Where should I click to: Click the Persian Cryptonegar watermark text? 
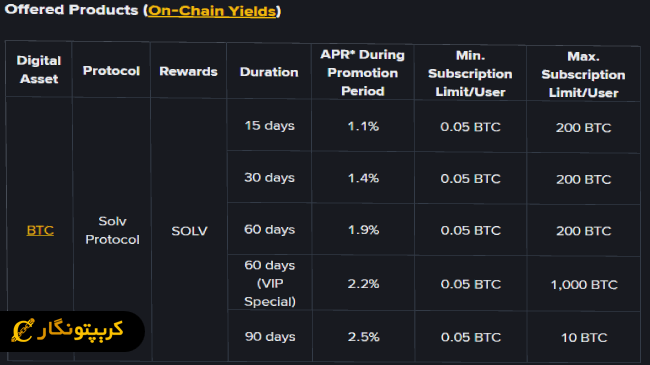(x=81, y=330)
